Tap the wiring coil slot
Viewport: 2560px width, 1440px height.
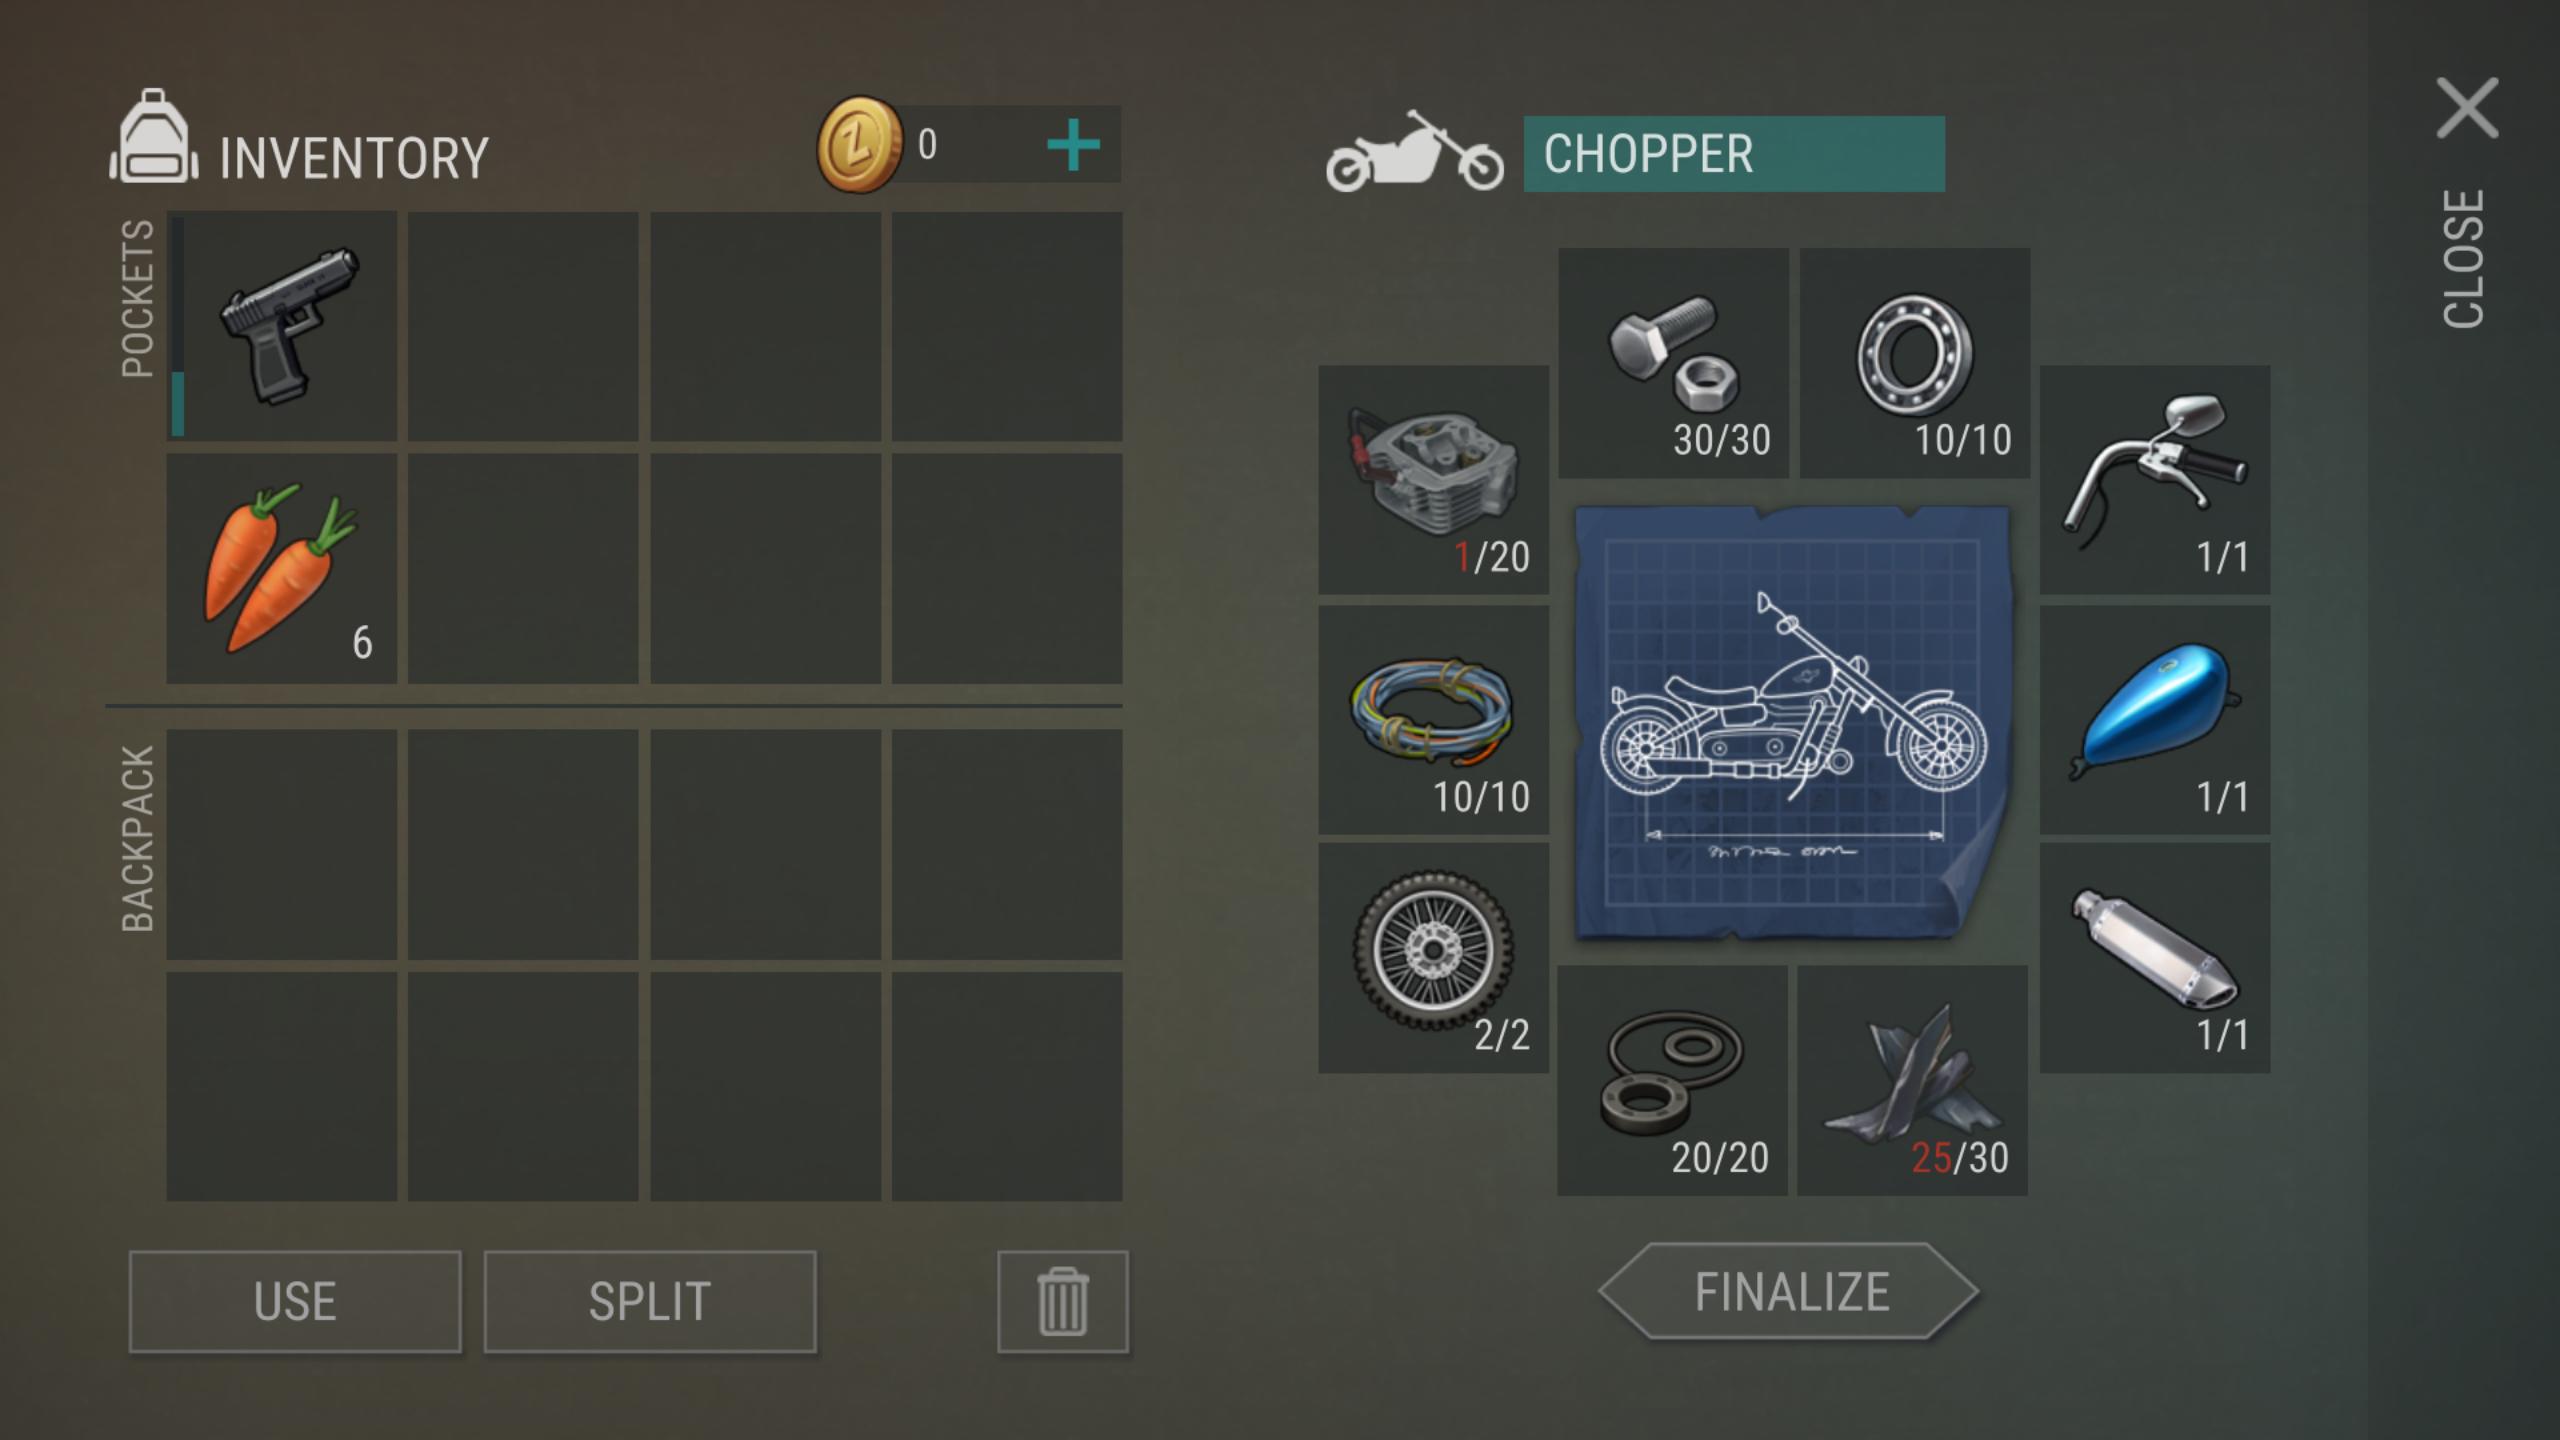1433,719
